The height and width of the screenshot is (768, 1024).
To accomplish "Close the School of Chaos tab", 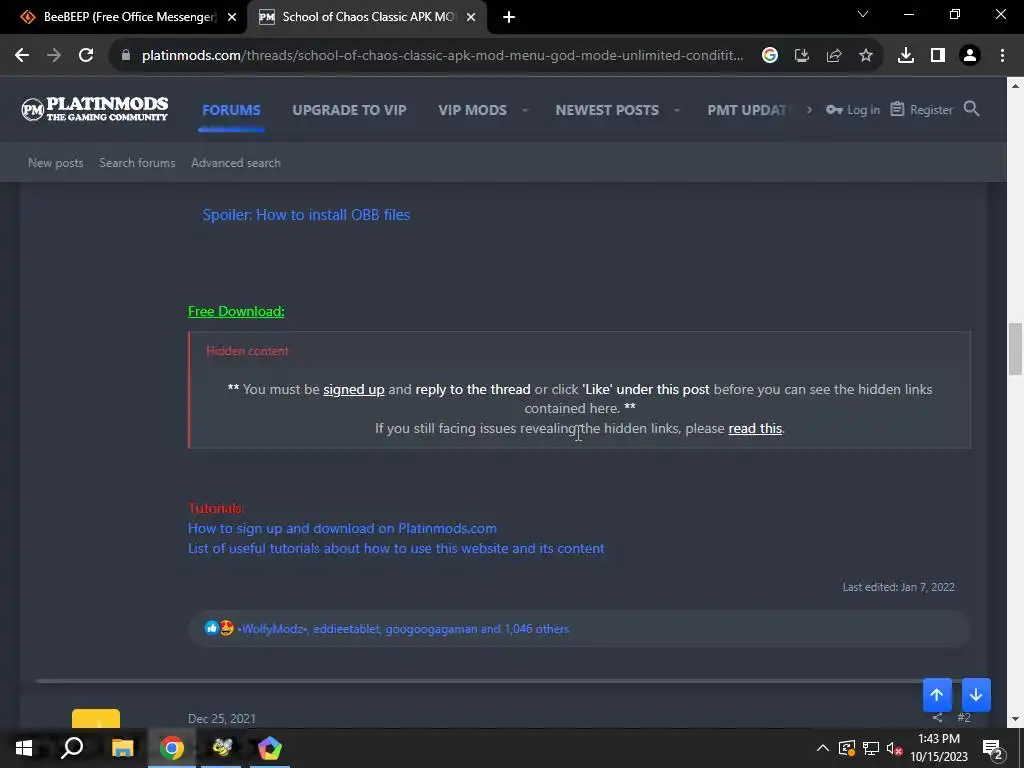I will coord(471,17).
